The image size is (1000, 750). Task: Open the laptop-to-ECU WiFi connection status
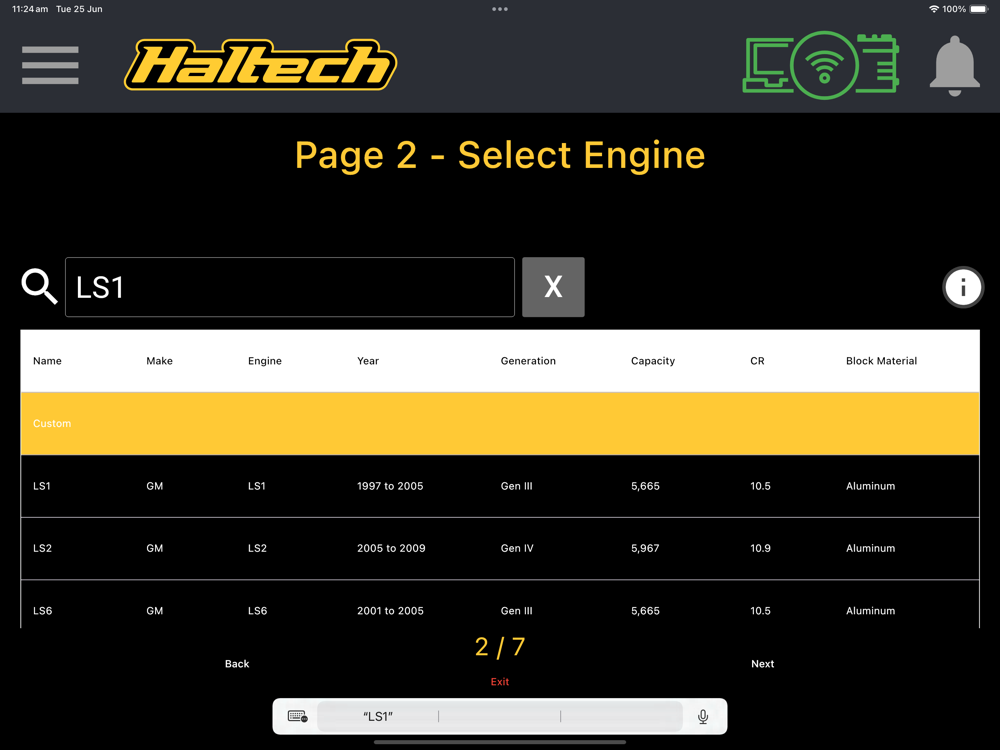point(821,65)
